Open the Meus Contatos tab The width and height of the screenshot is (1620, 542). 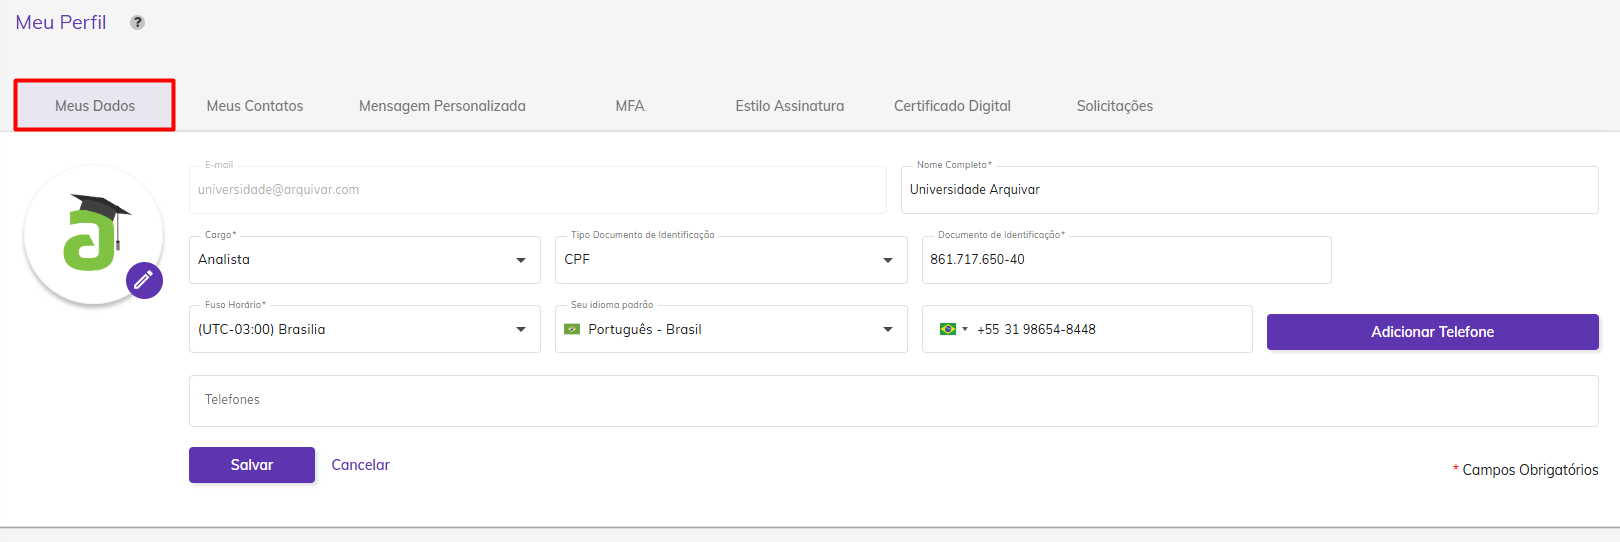[x=255, y=106]
